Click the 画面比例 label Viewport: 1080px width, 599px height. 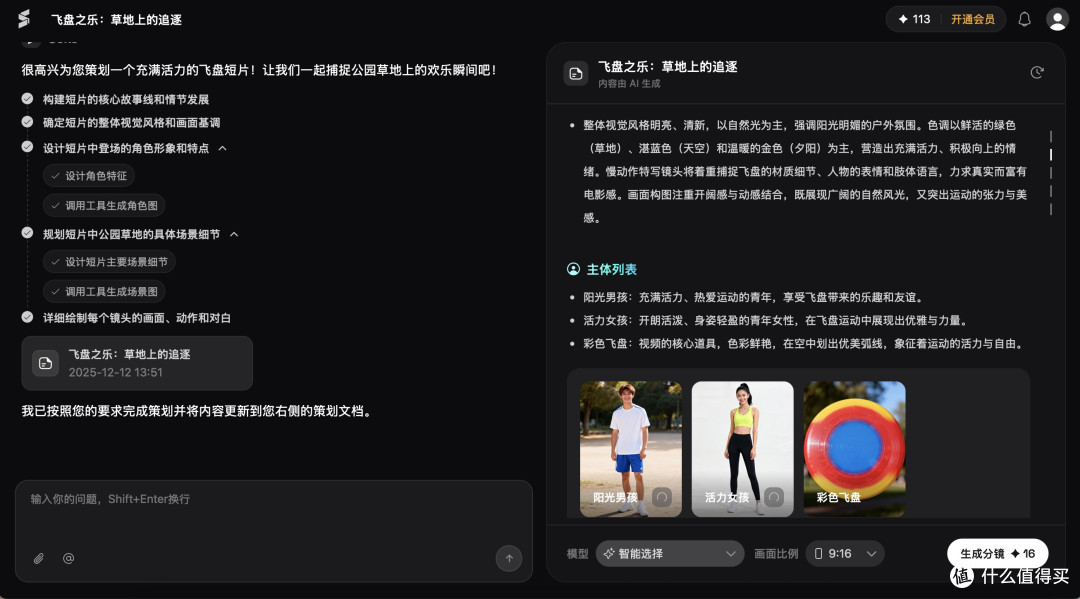point(776,554)
